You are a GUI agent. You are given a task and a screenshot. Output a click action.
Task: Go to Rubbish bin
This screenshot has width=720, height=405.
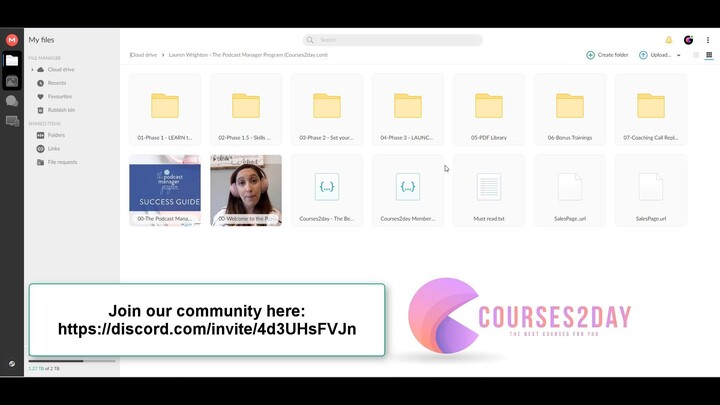60,110
